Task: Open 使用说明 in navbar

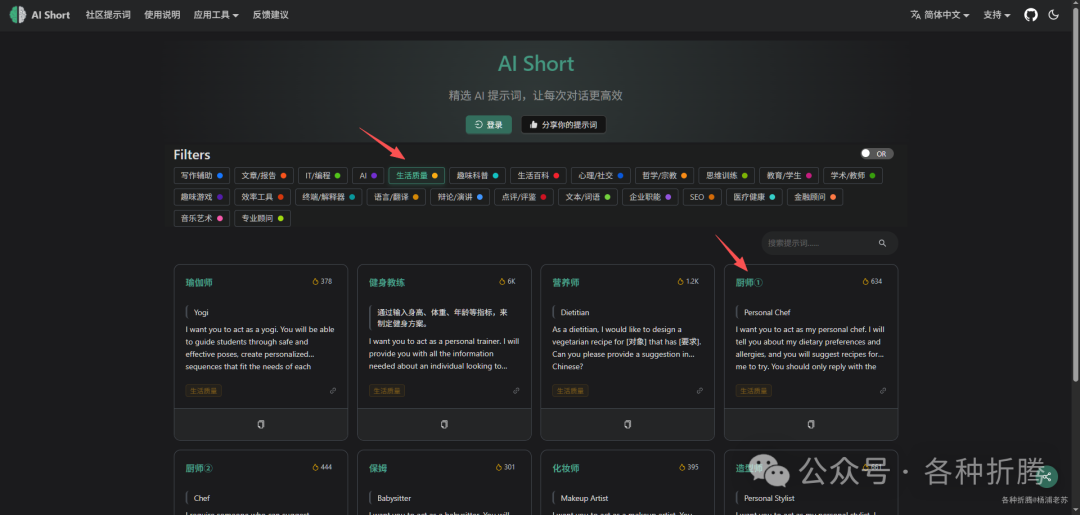Action: point(162,14)
